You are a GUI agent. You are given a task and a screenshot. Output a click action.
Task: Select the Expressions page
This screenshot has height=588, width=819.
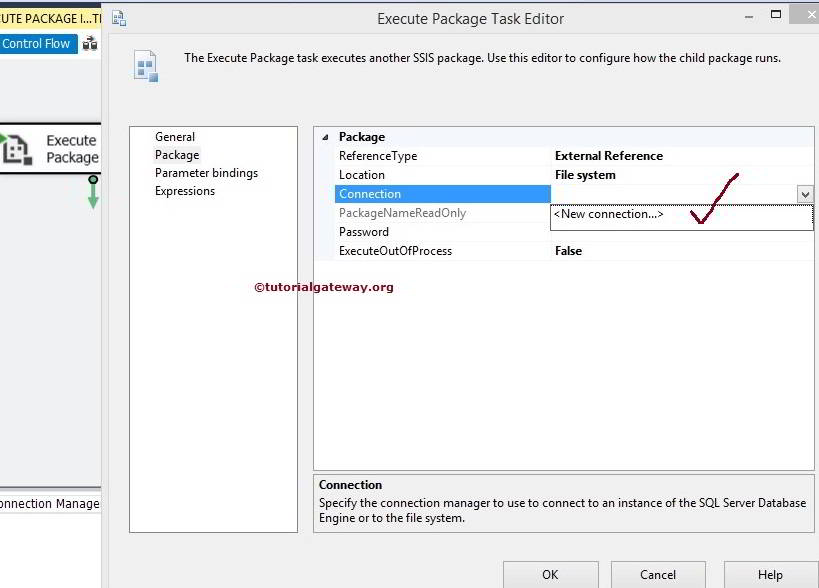click(x=186, y=190)
